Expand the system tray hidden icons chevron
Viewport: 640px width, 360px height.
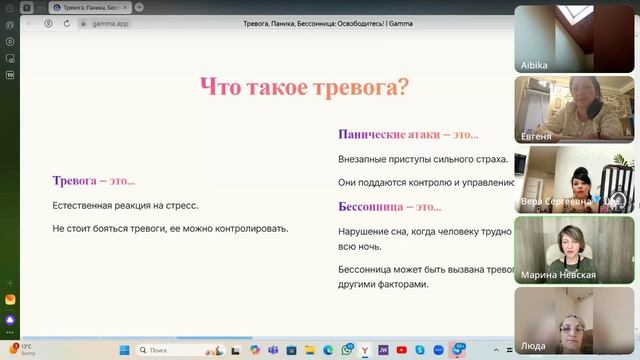coord(496,350)
